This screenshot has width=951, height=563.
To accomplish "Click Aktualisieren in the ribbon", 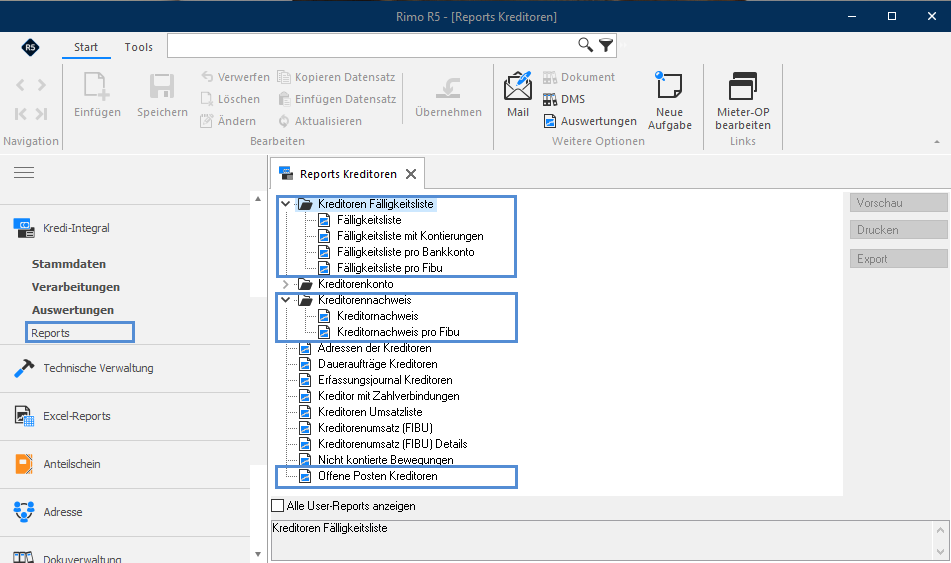I will (x=320, y=121).
